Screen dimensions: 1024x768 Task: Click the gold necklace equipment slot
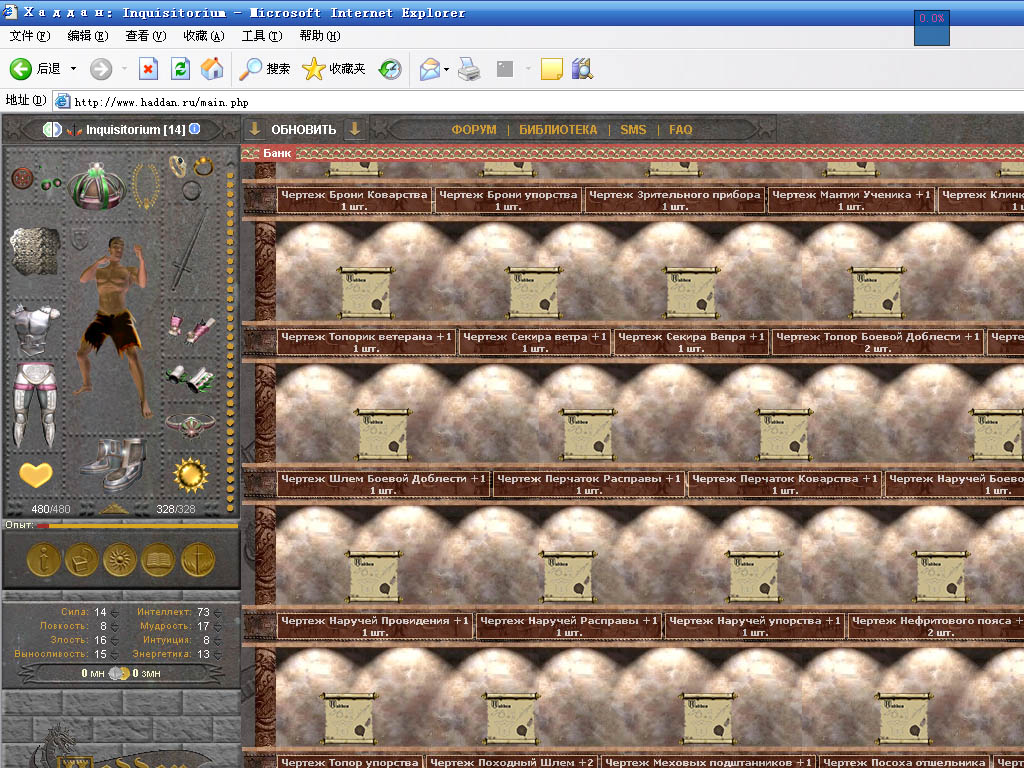tap(146, 186)
